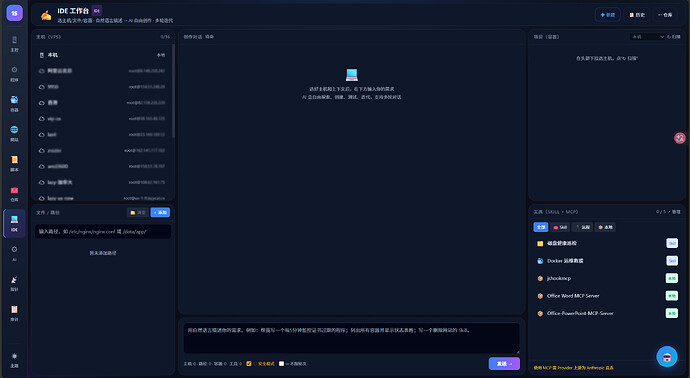This screenshot has height=378, width=690.
Task: Click package icon beside Office-PowerPoint-MCP-Server
Action: pyautogui.click(x=540, y=314)
